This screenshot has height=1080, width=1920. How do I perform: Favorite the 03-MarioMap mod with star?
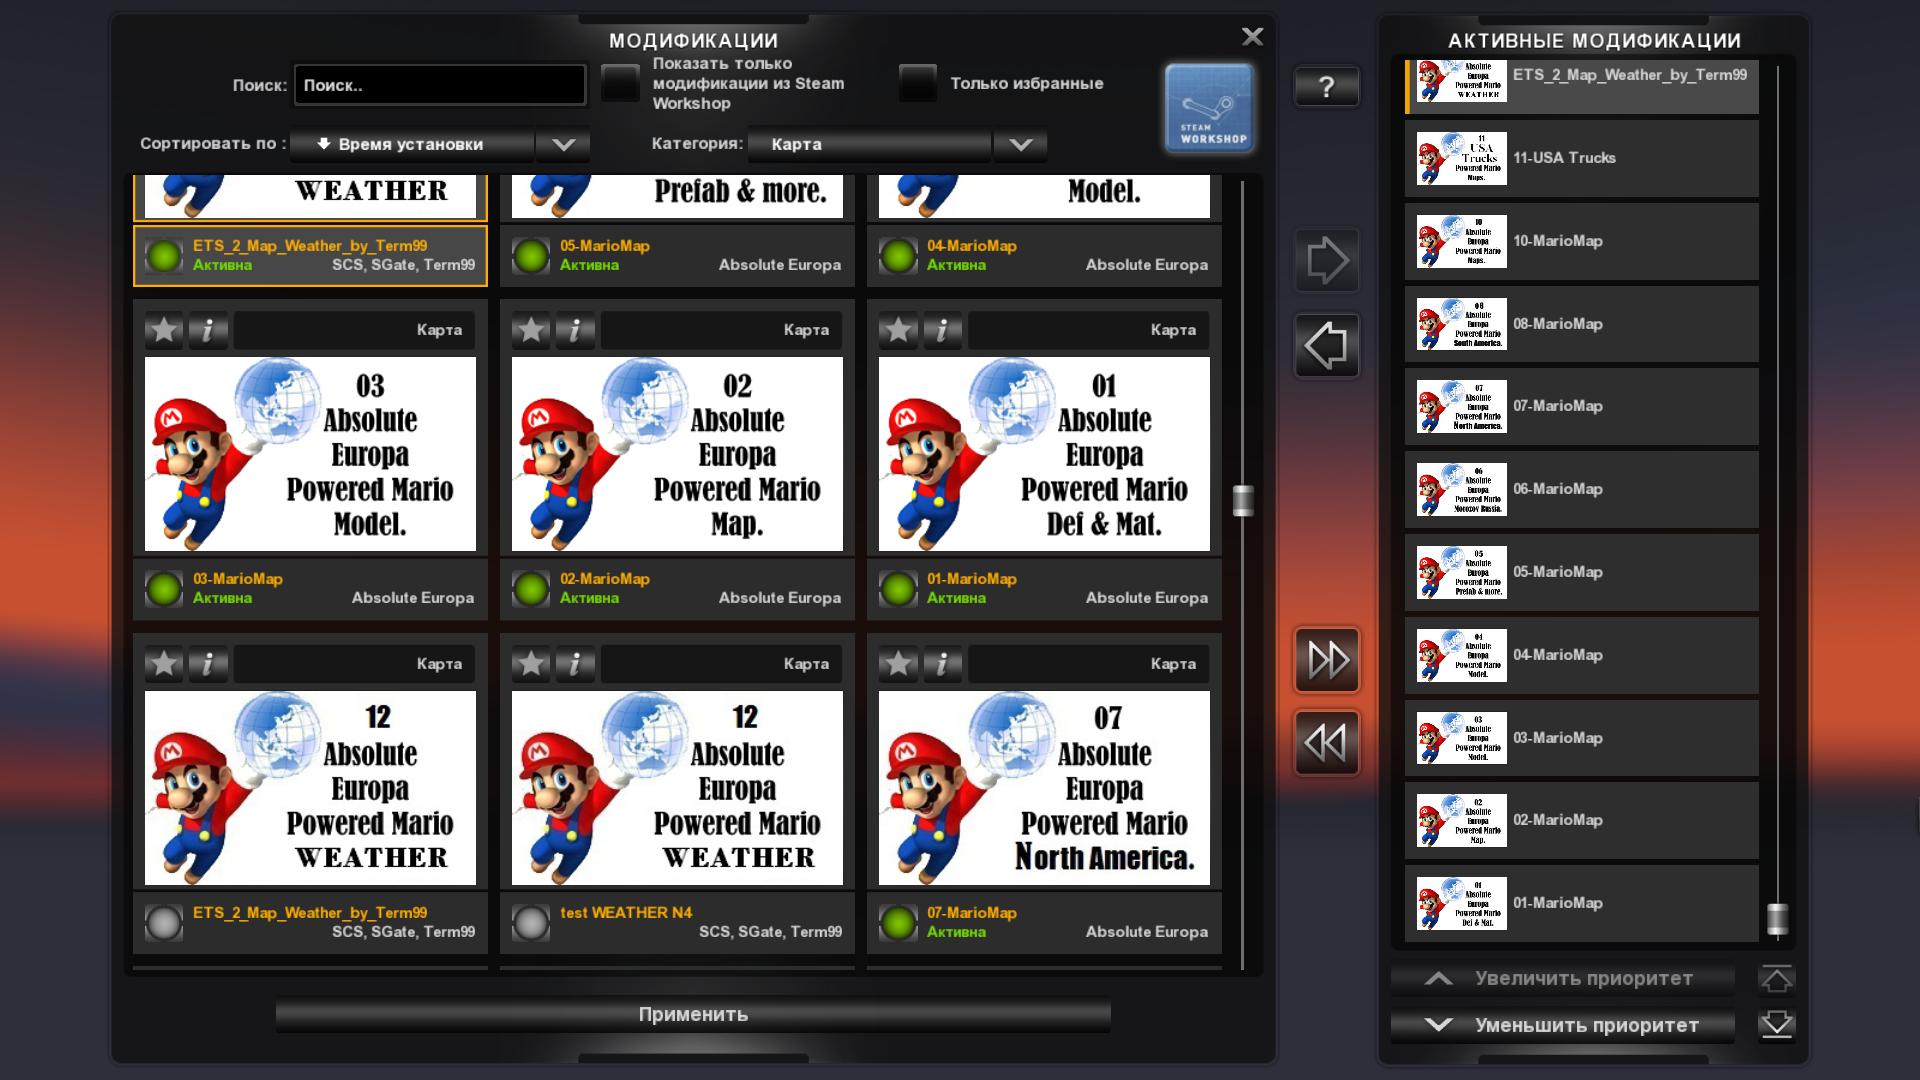pyautogui.click(x=164, y=330)
